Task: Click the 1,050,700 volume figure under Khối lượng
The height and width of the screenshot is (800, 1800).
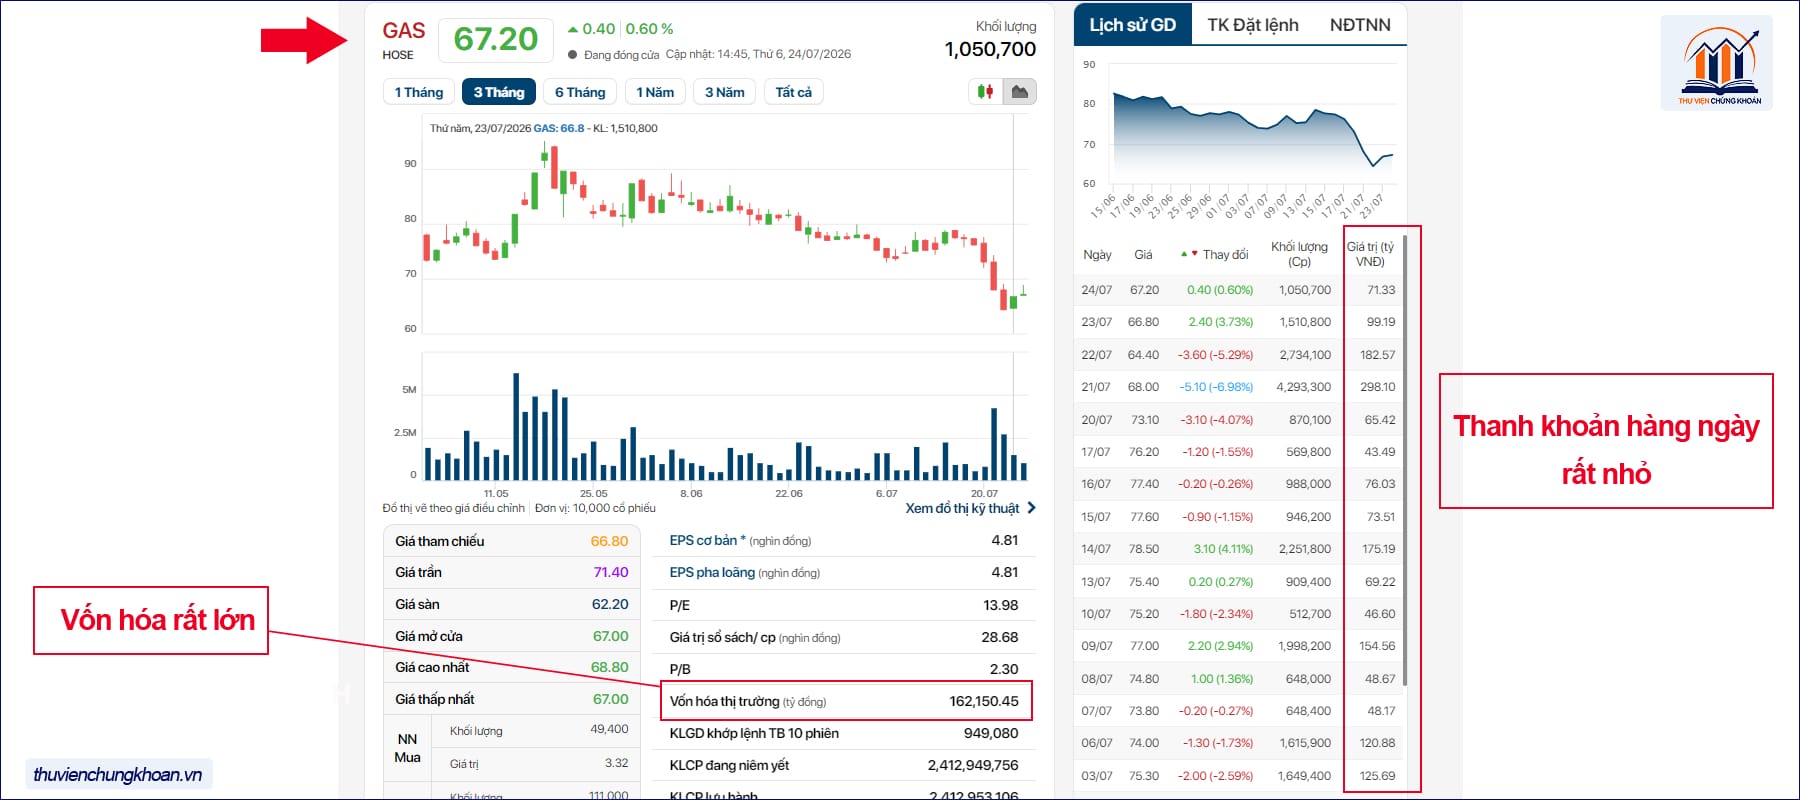Action: pos(990,49)
